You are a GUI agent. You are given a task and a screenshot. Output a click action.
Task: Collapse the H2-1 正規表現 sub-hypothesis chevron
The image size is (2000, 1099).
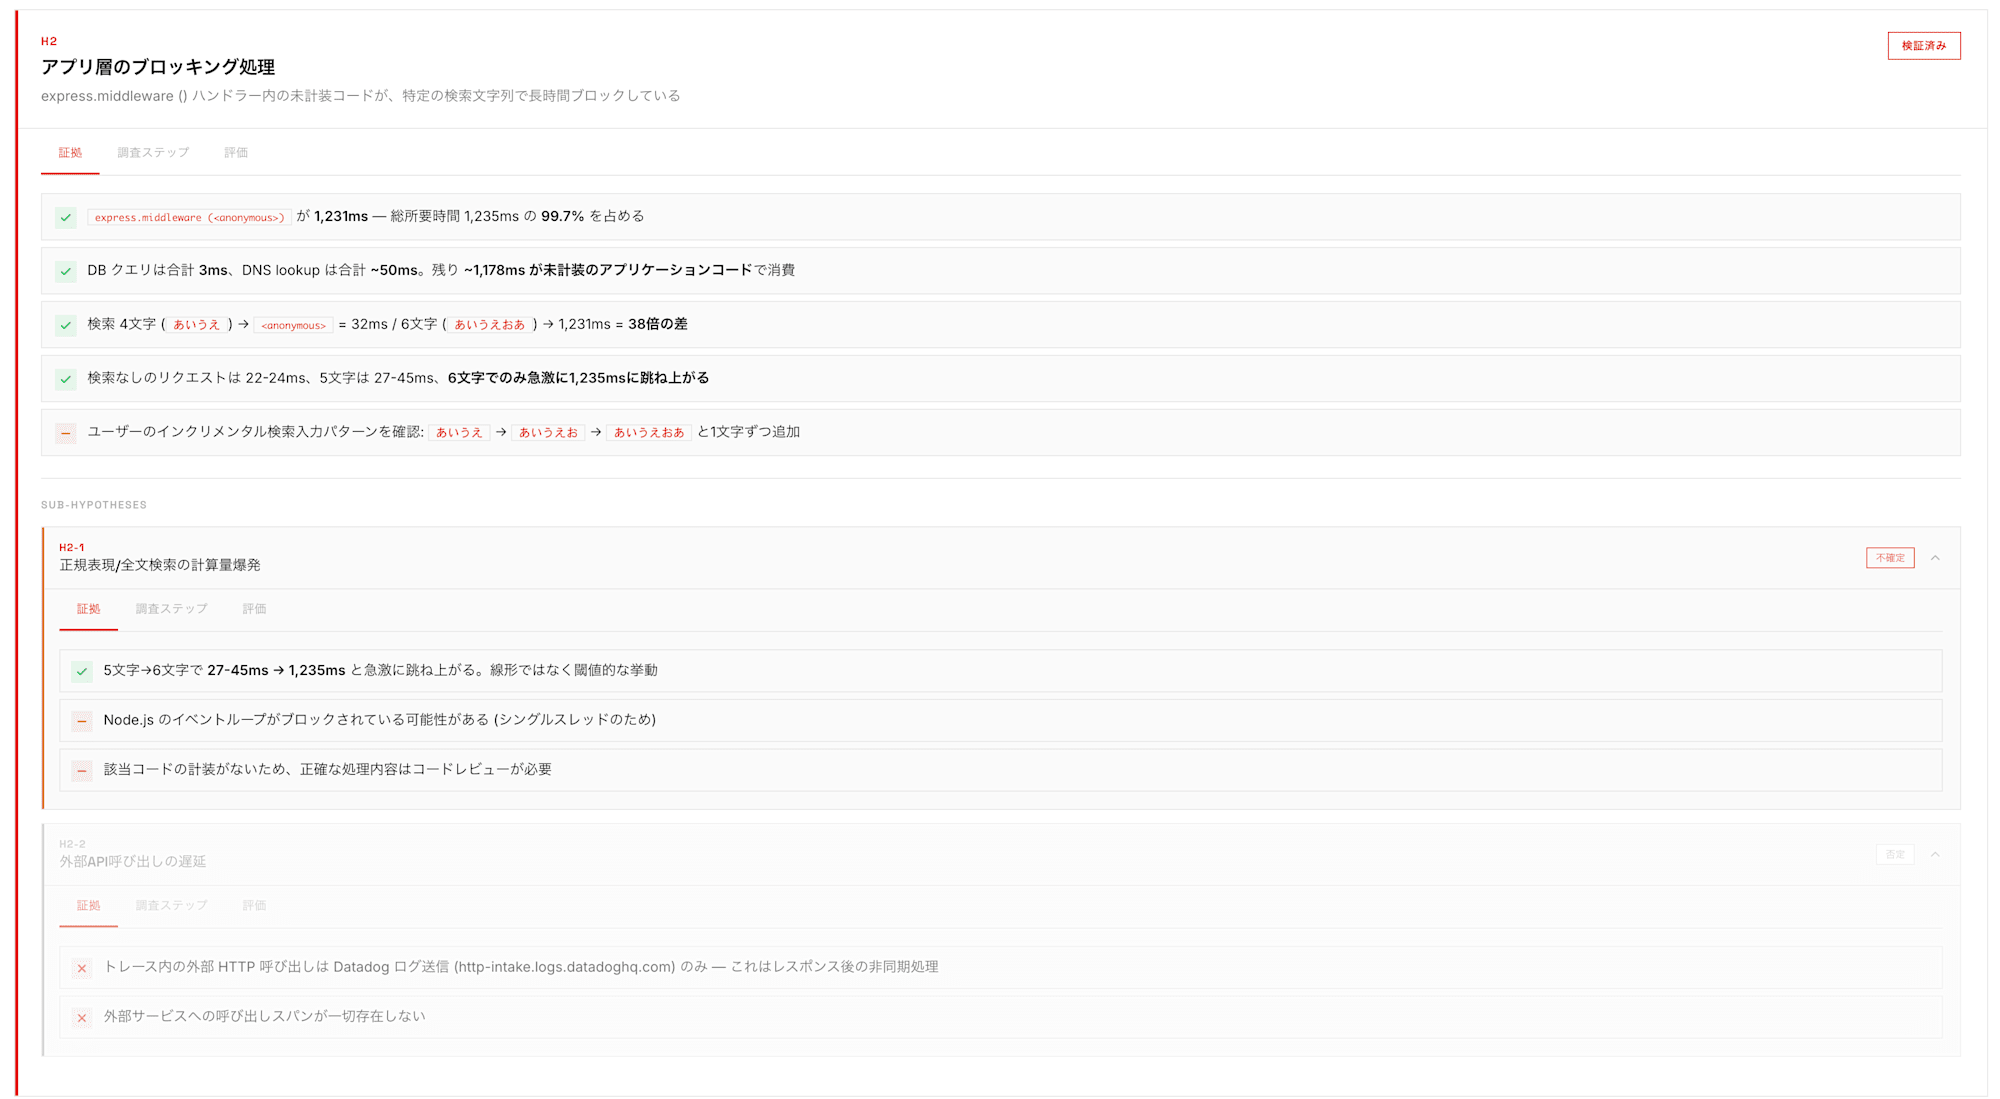(1935, 558)
